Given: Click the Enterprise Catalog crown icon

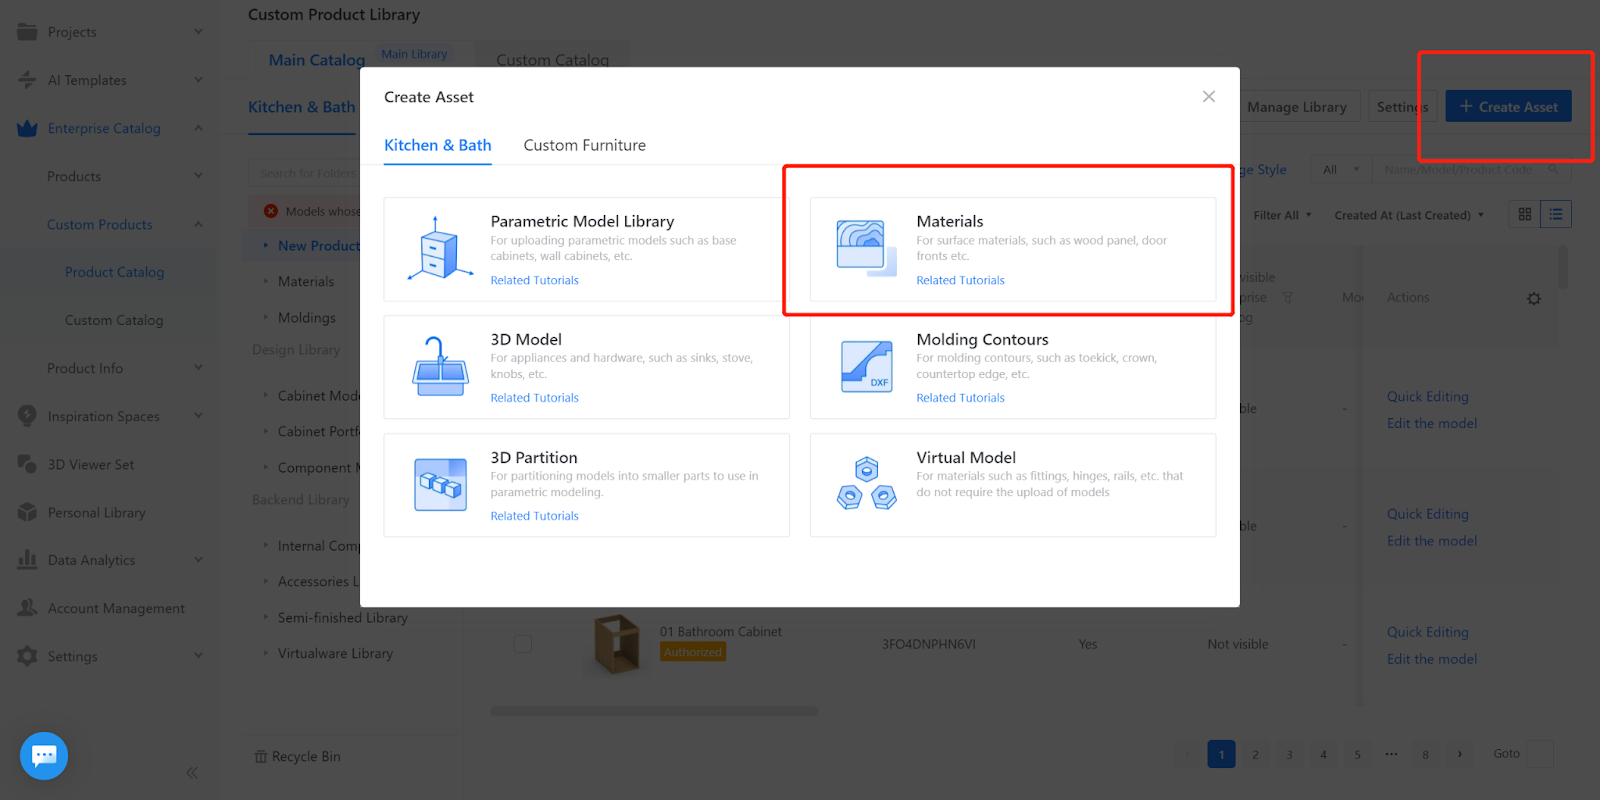Looking at the screenshot, I should tap(27, 128).
